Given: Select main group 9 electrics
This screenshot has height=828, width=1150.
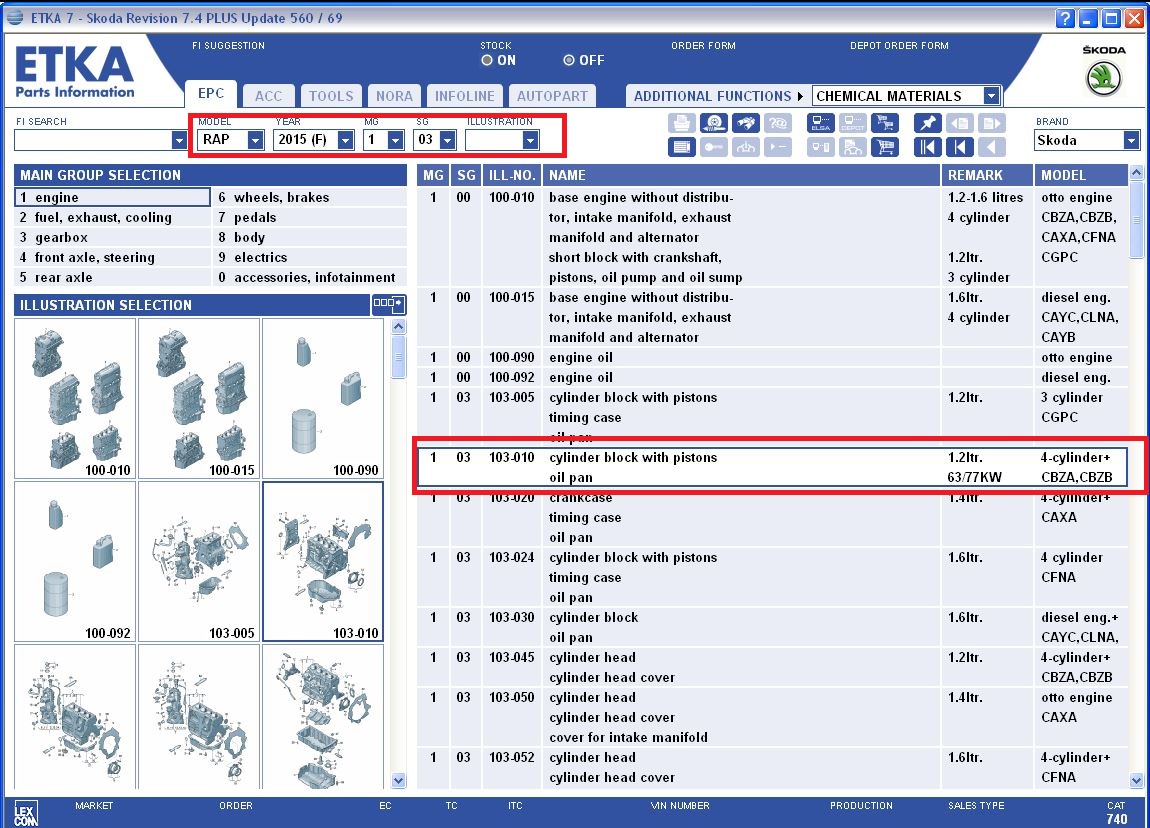Looking at the screenshot, I should click(310, 257).
